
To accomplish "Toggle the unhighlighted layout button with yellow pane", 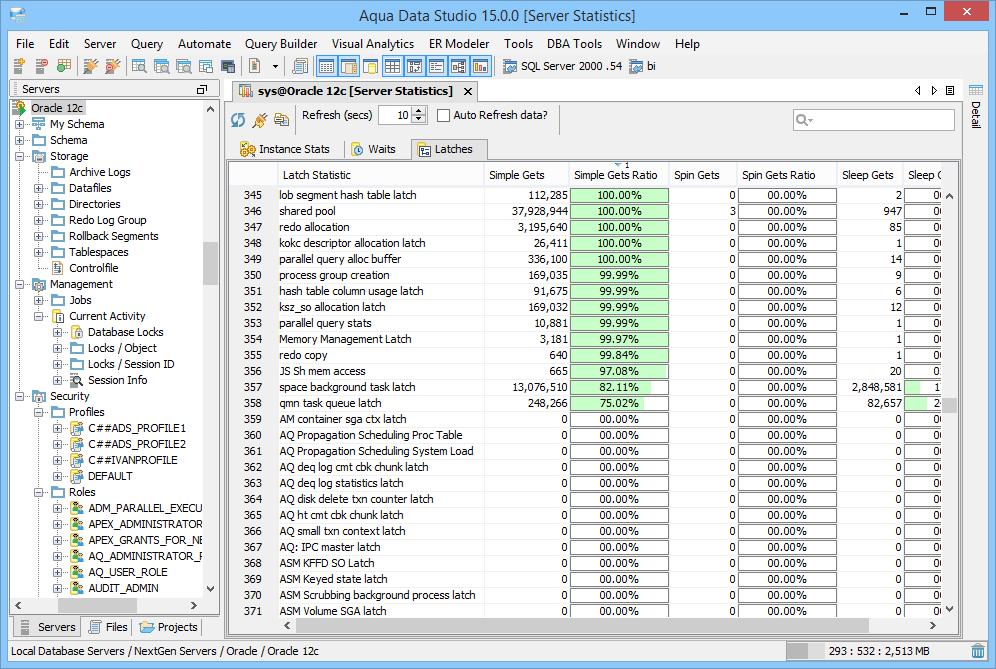I will coord(370,66).
